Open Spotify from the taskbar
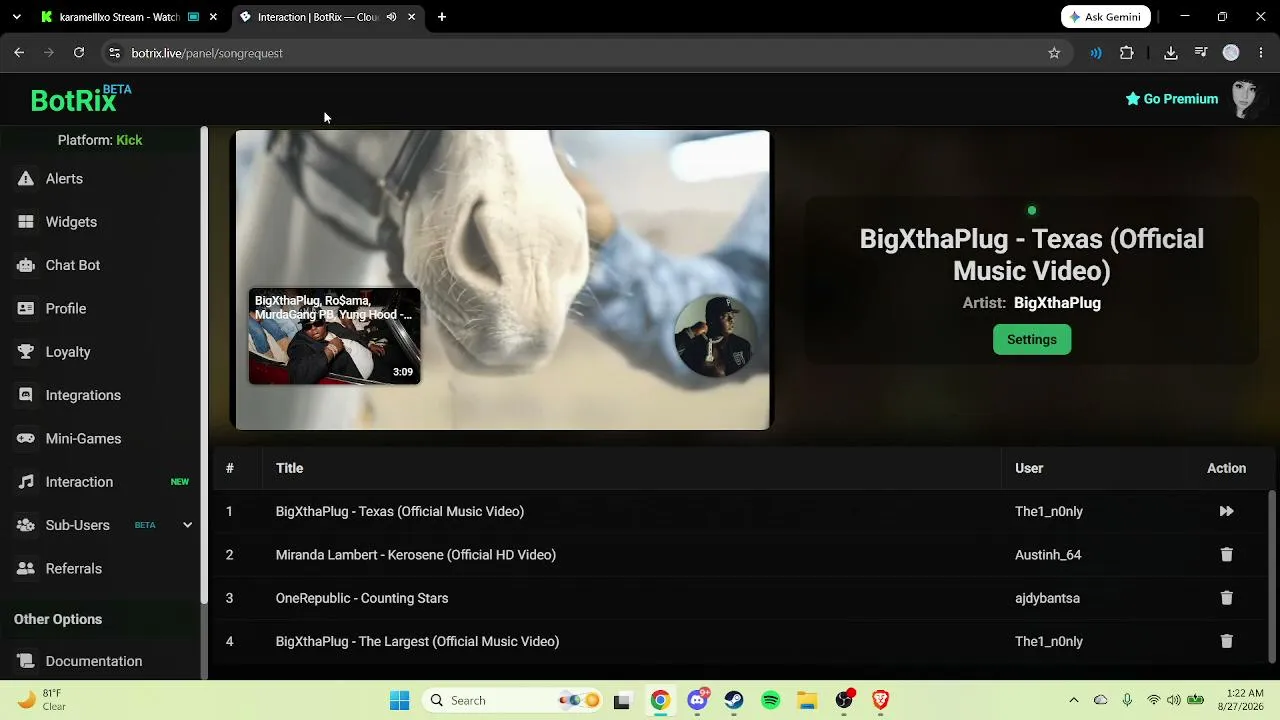Screen dimensions: 1280x720 (771, 700)
